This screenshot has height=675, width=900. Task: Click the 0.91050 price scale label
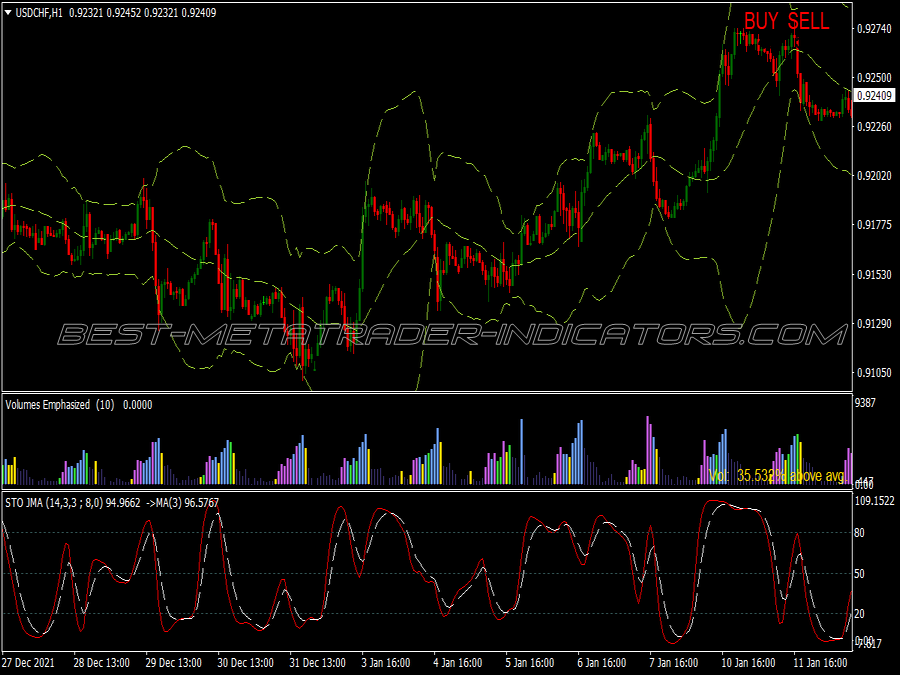874,373
